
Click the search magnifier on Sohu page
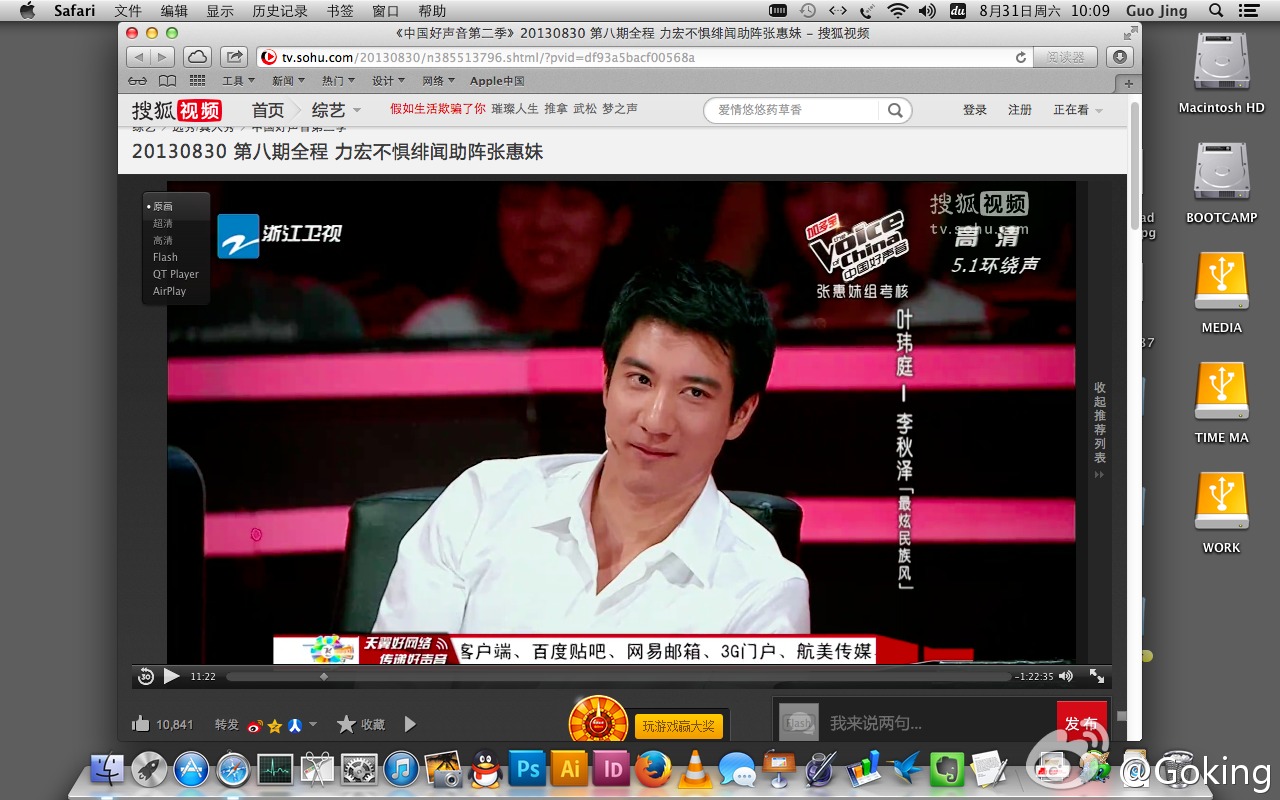coord(895,110)
